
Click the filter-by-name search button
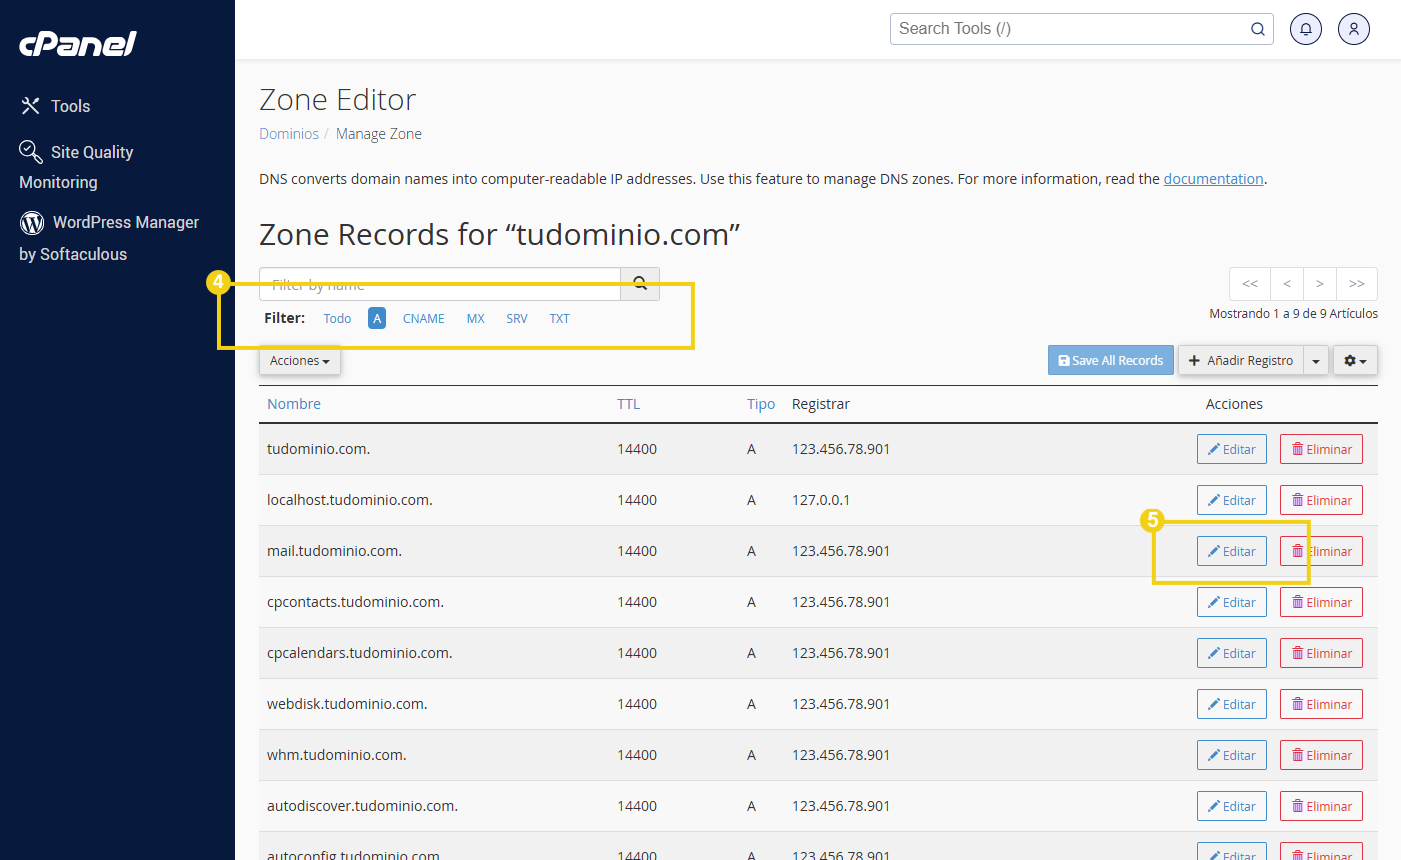[640, 284]
